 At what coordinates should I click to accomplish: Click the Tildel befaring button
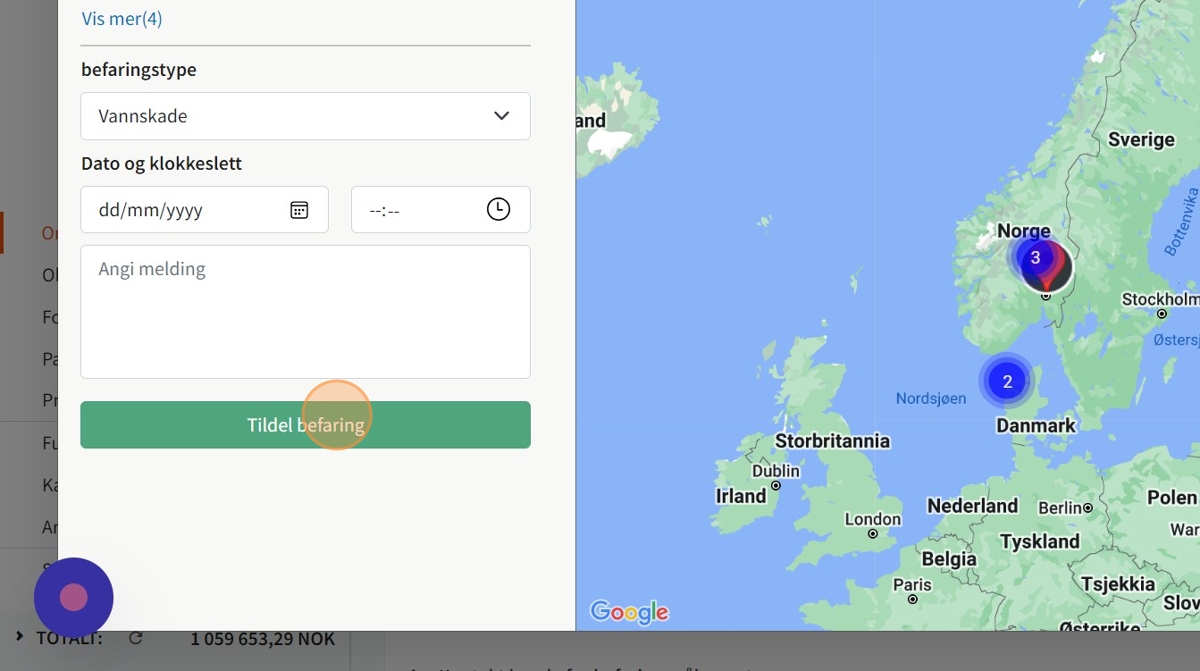(305, 425)
